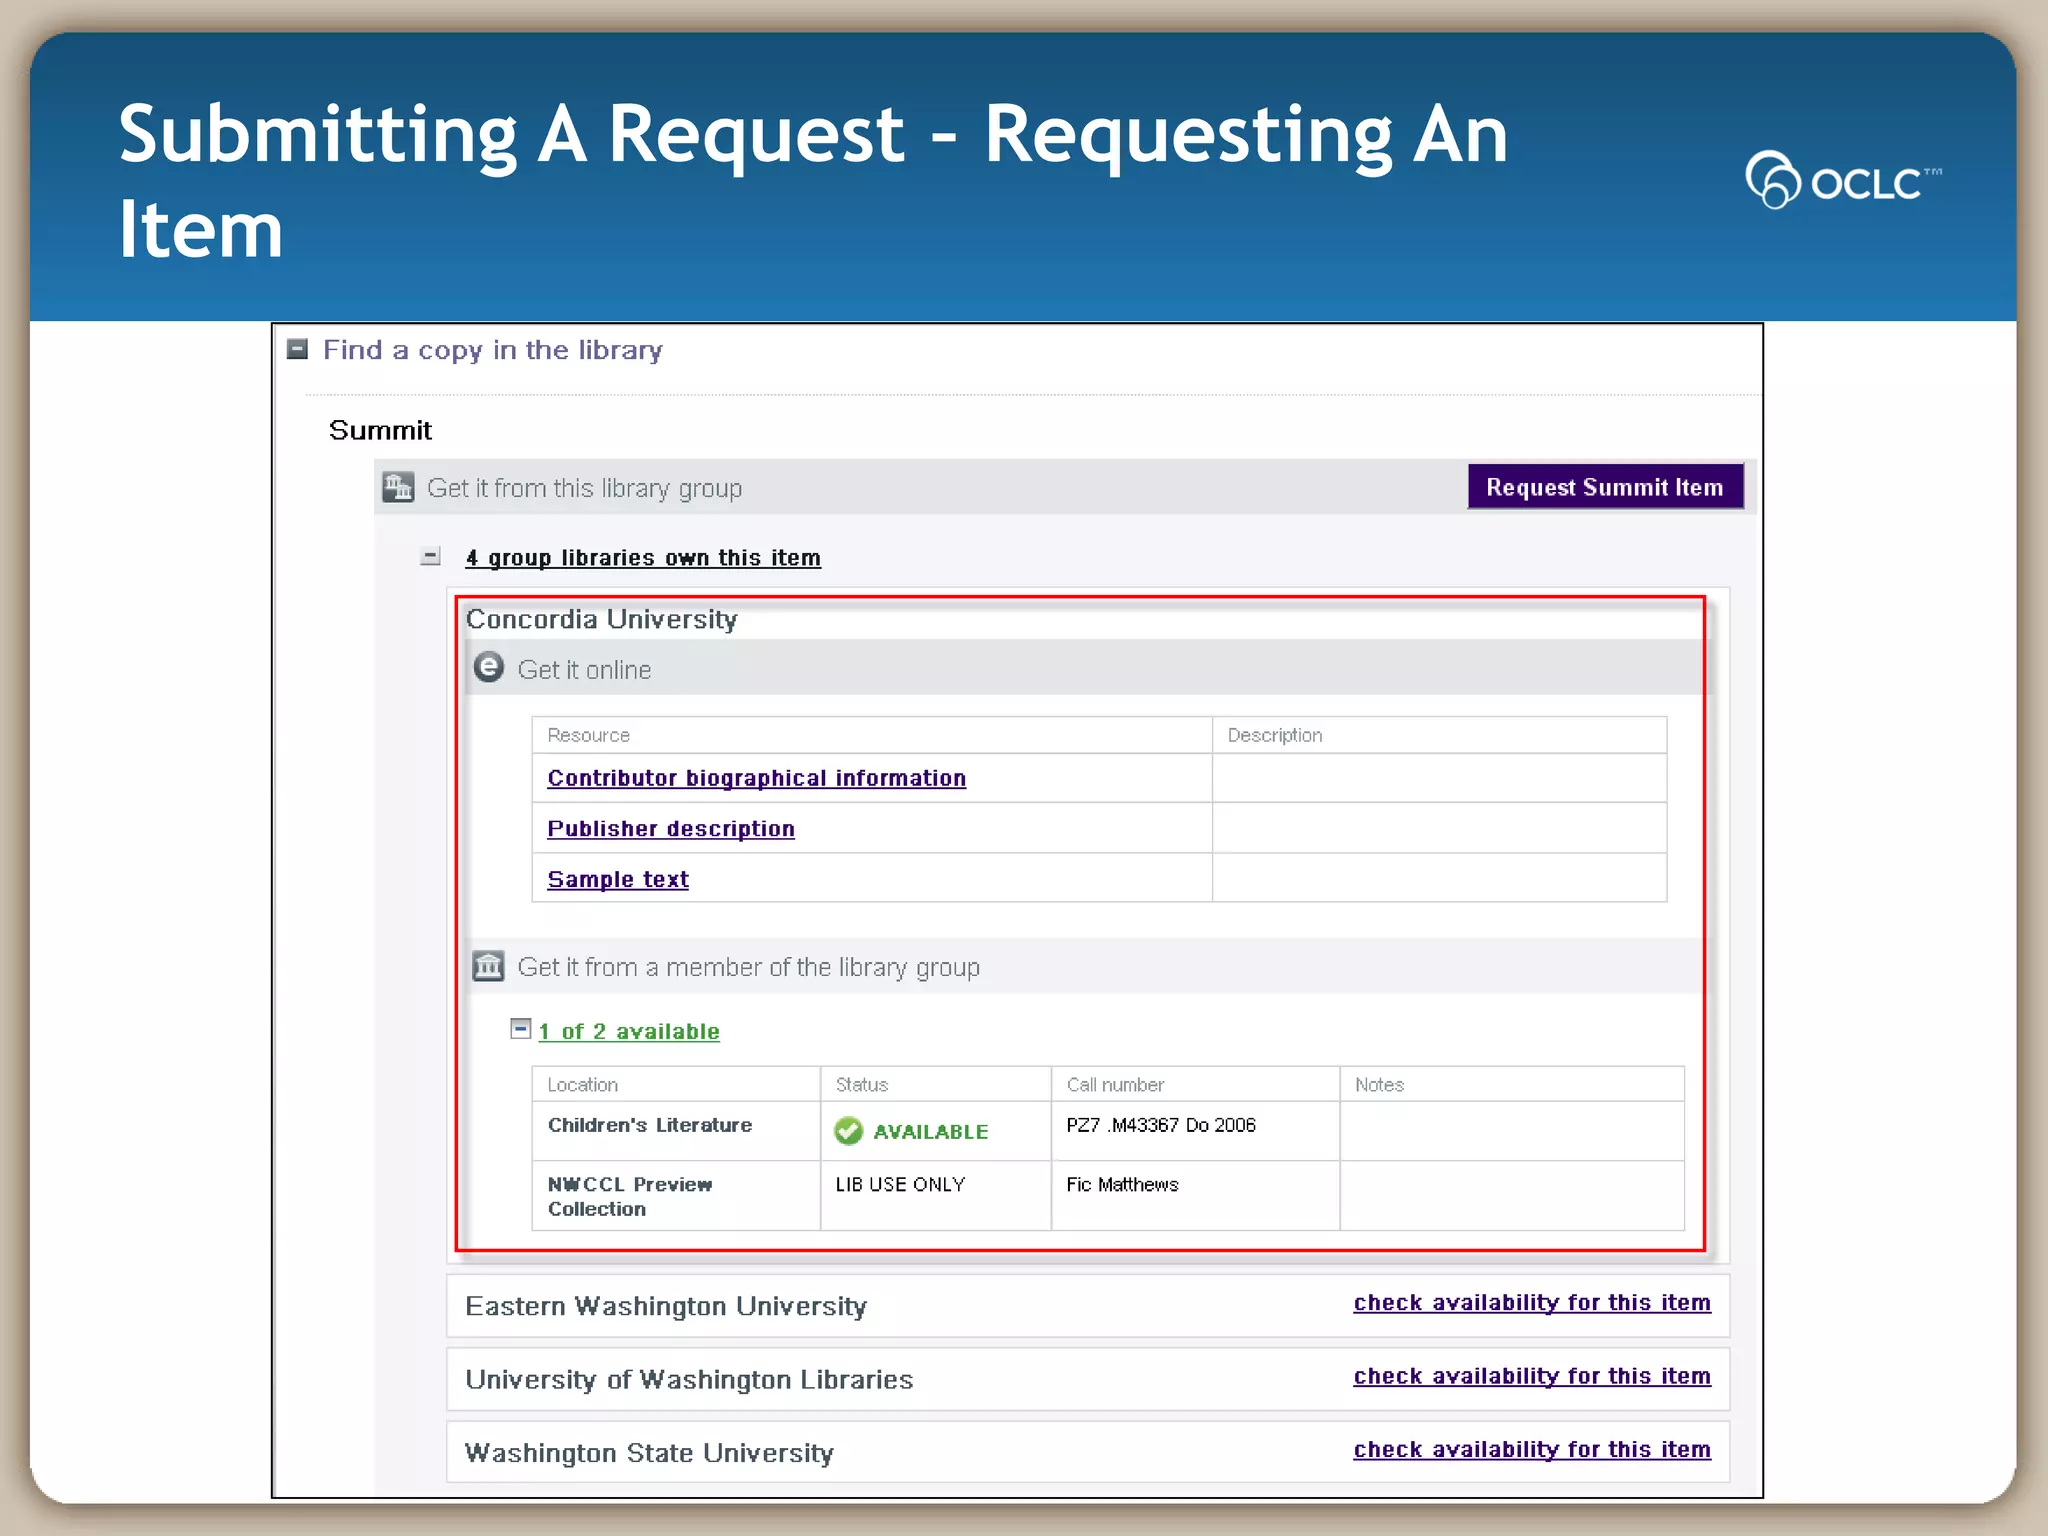This screenshot has width=2048, height=1536.
Task: Select the Washington State University row name
Action: 649,1453
